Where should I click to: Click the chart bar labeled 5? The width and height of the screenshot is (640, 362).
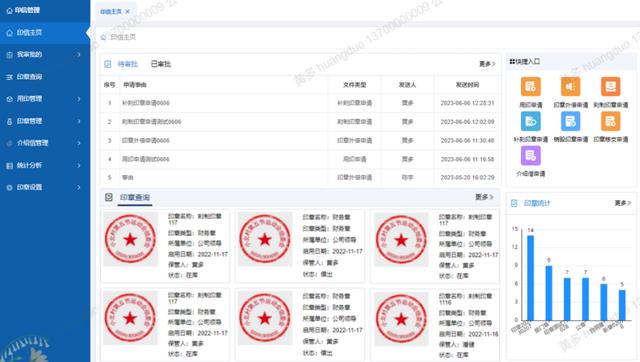click(x=622, y=305)
